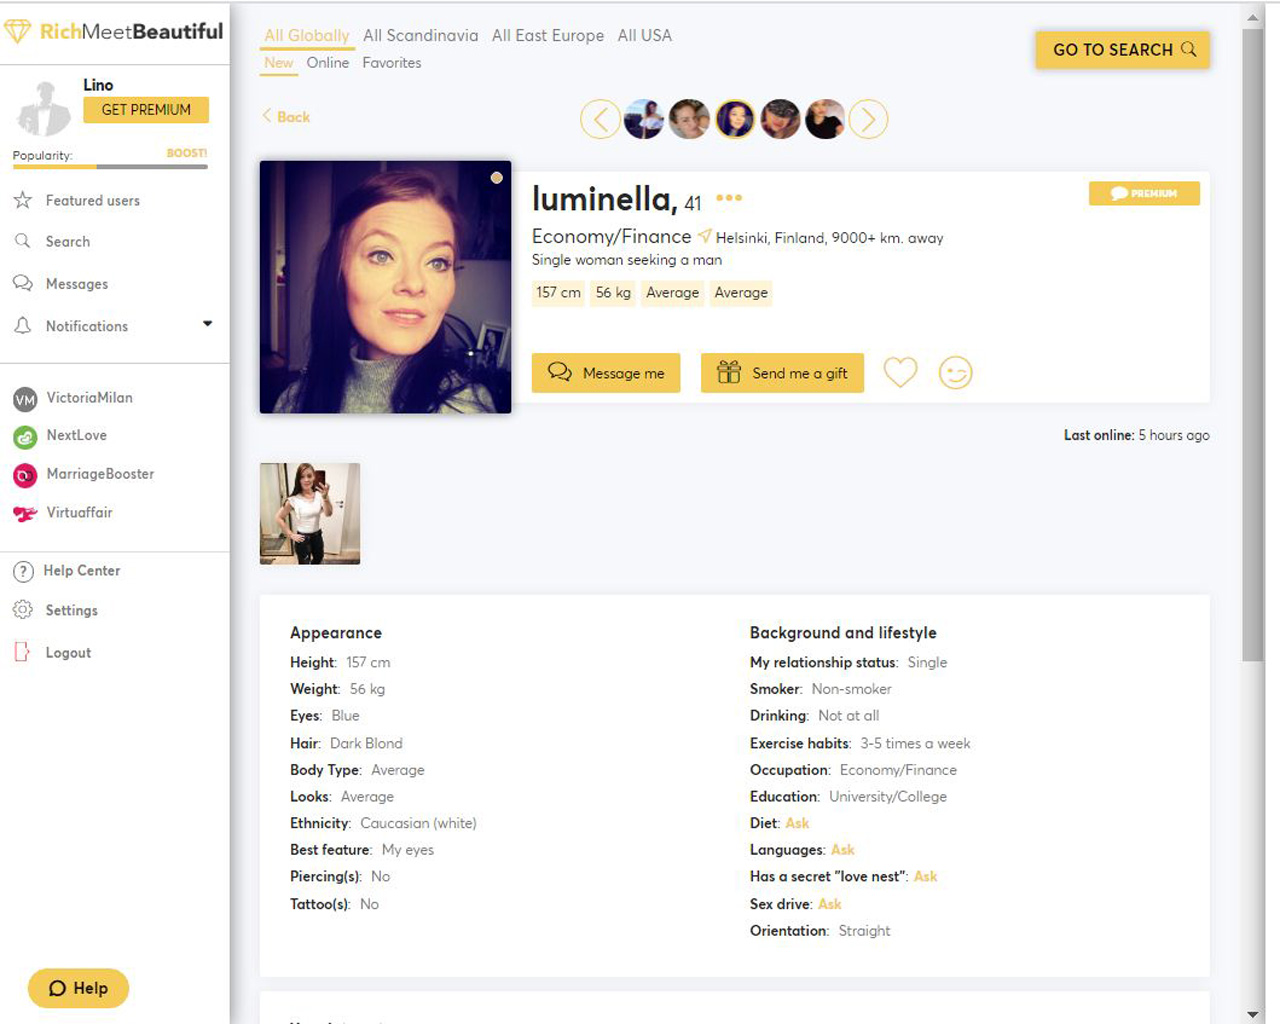This screenshot has width=1280, height=1024.
Task: Switch to the All Scandinavia tab
Action: (420, 35)
